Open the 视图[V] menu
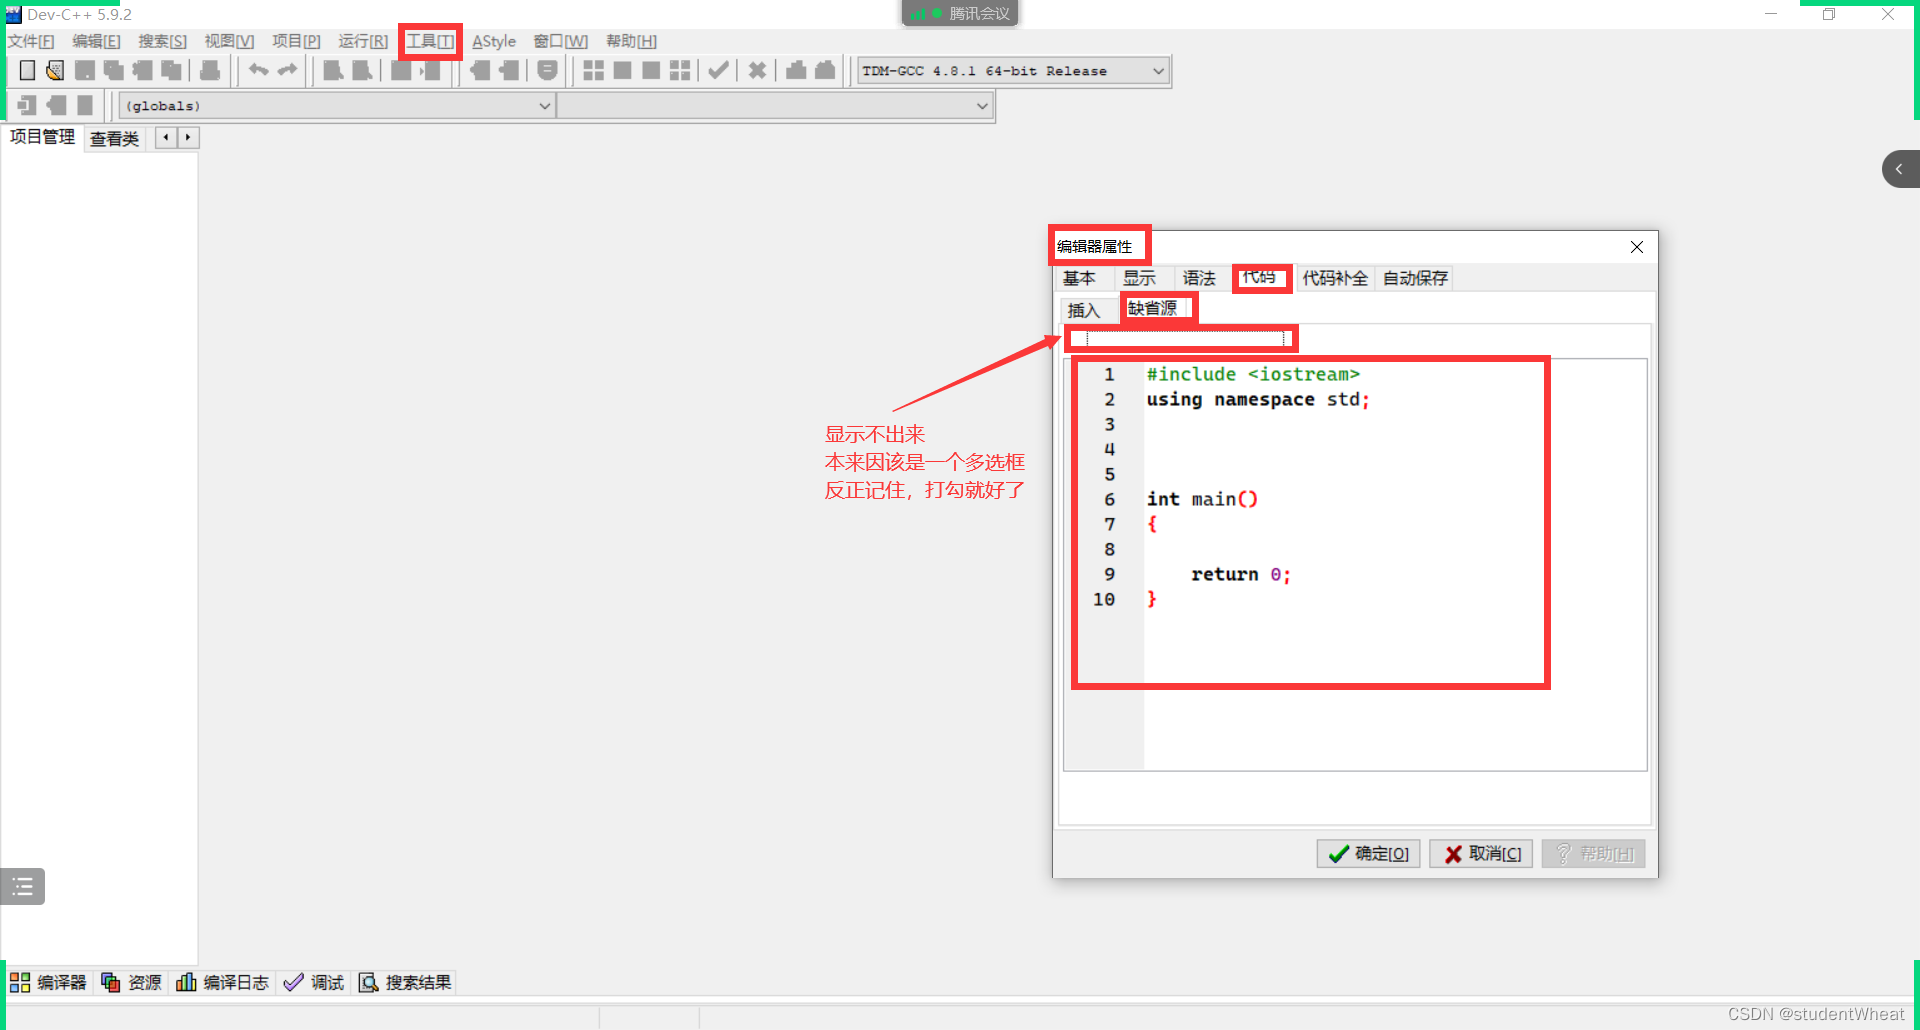This screenshot has width=1920, height=1030. [x=229, y=41]
